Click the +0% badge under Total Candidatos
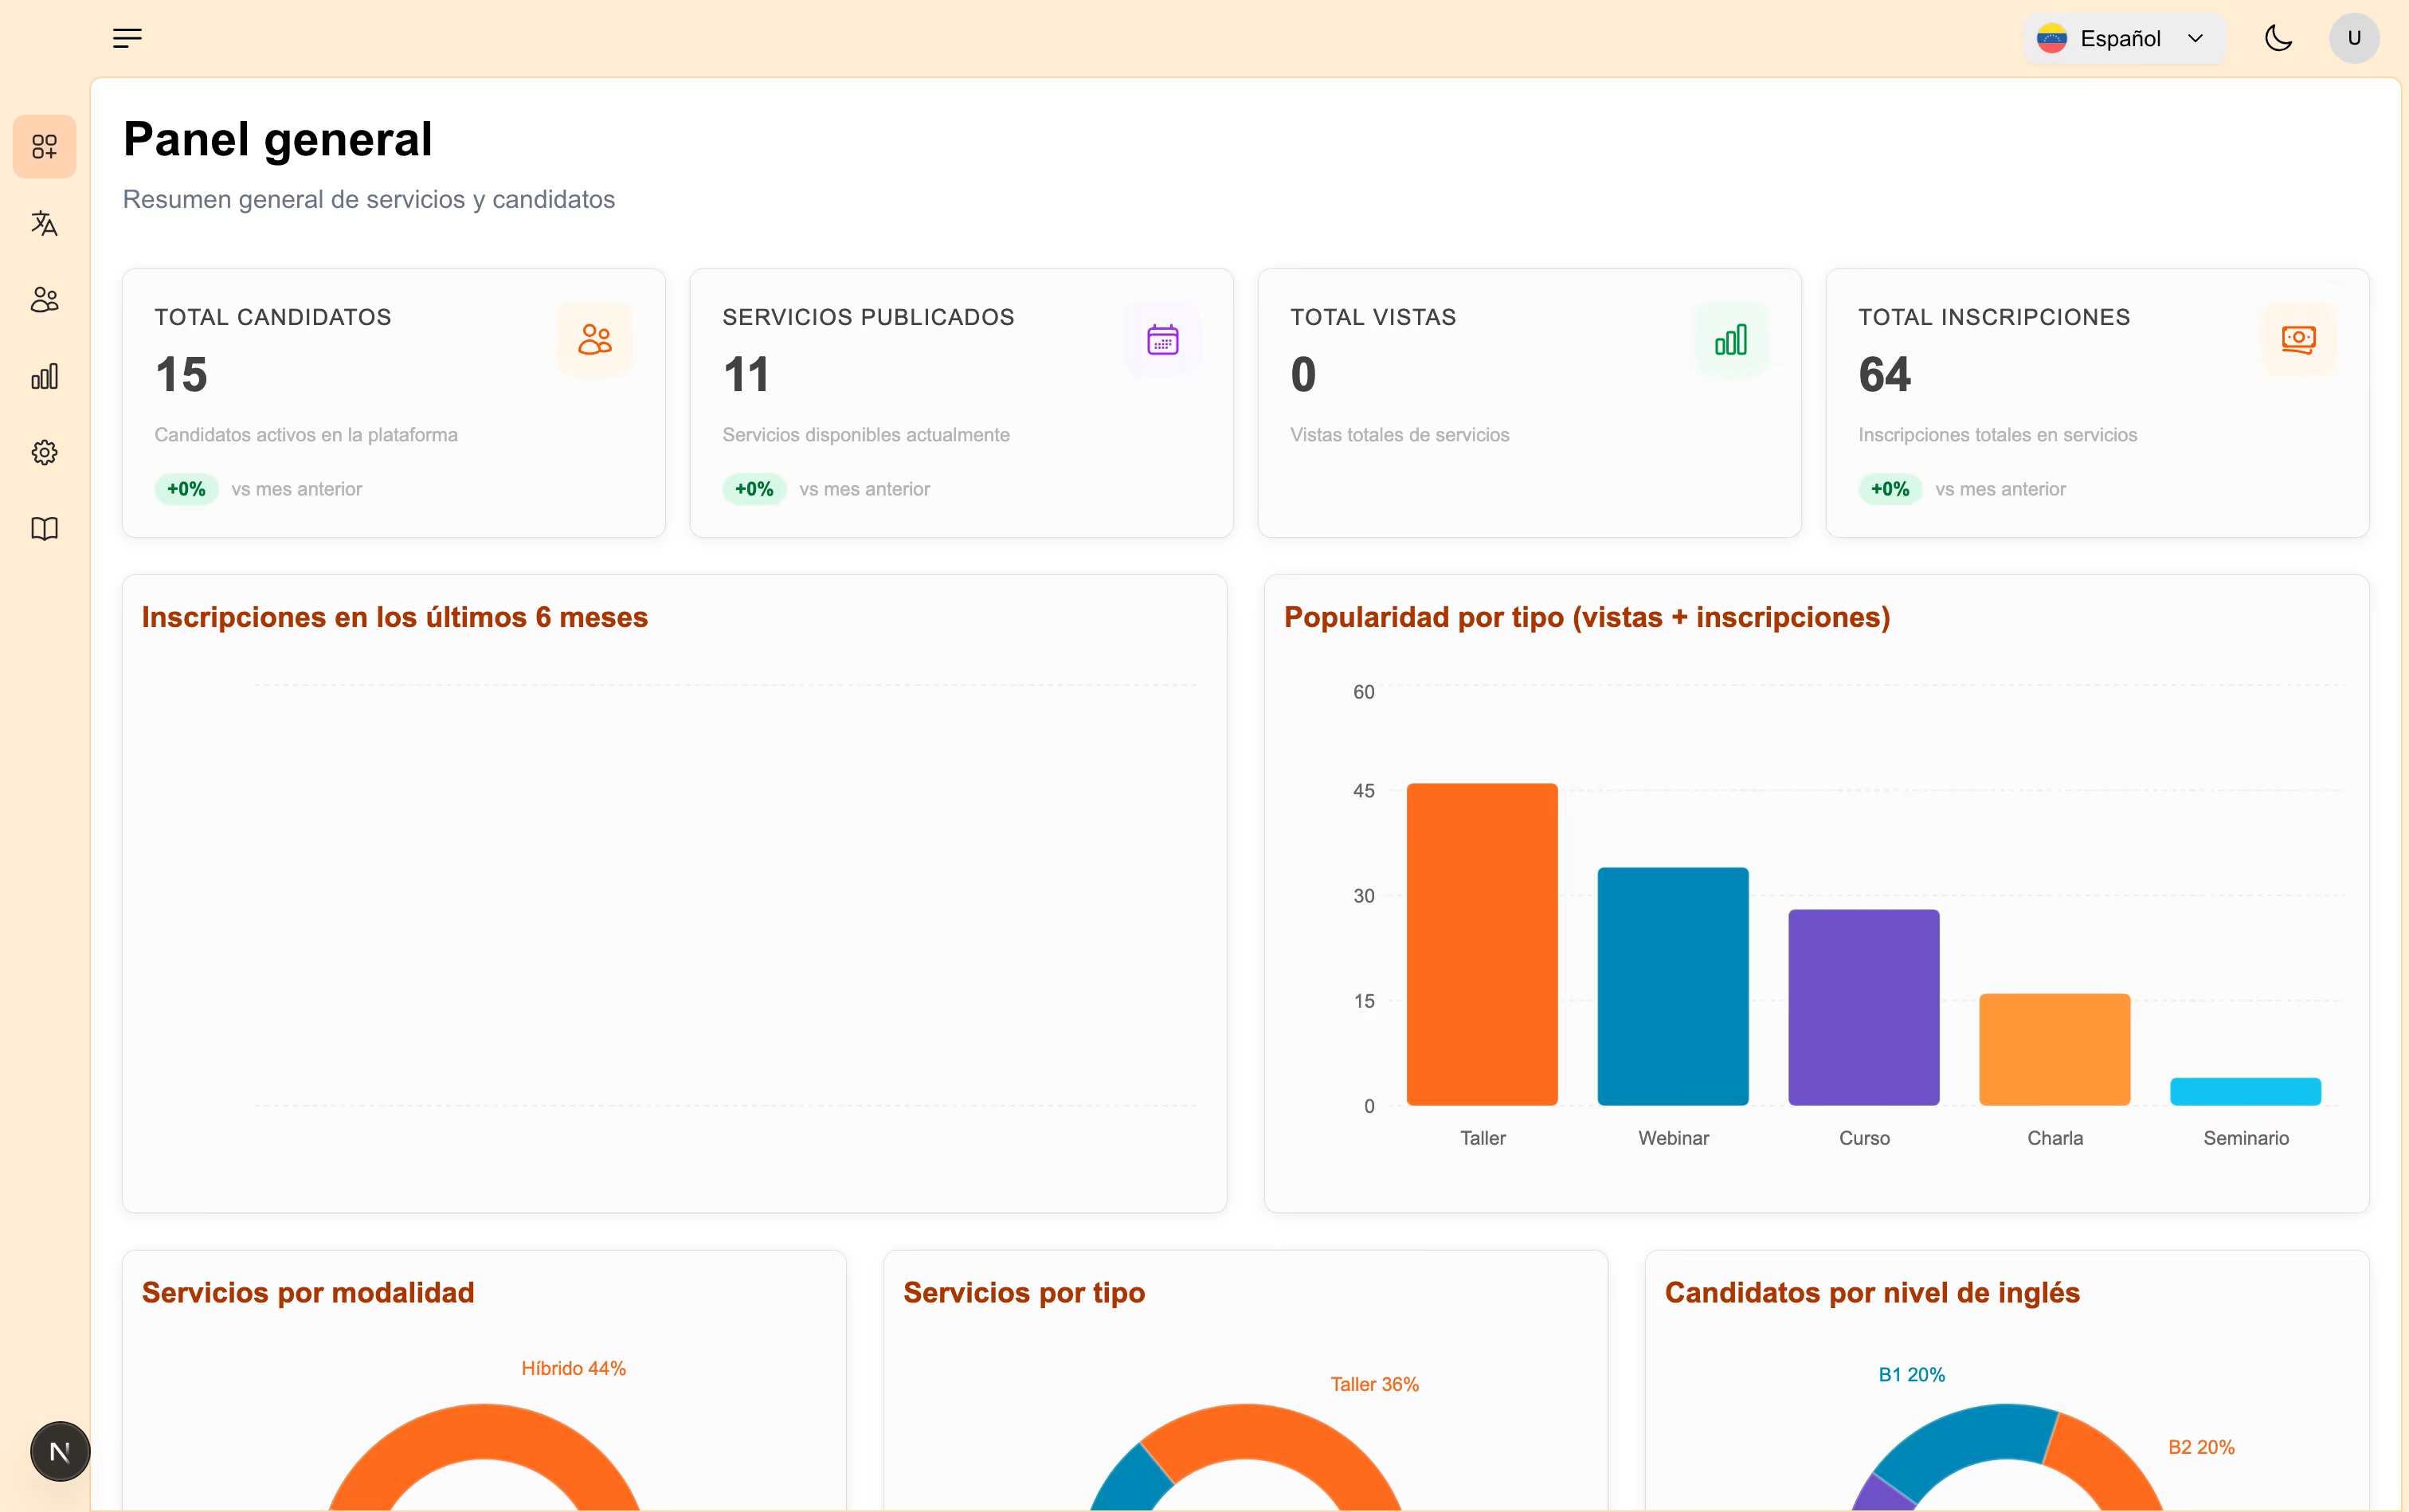Image resolution: width=2409 pixels, height=1512 pixels. tap(186, 489)
